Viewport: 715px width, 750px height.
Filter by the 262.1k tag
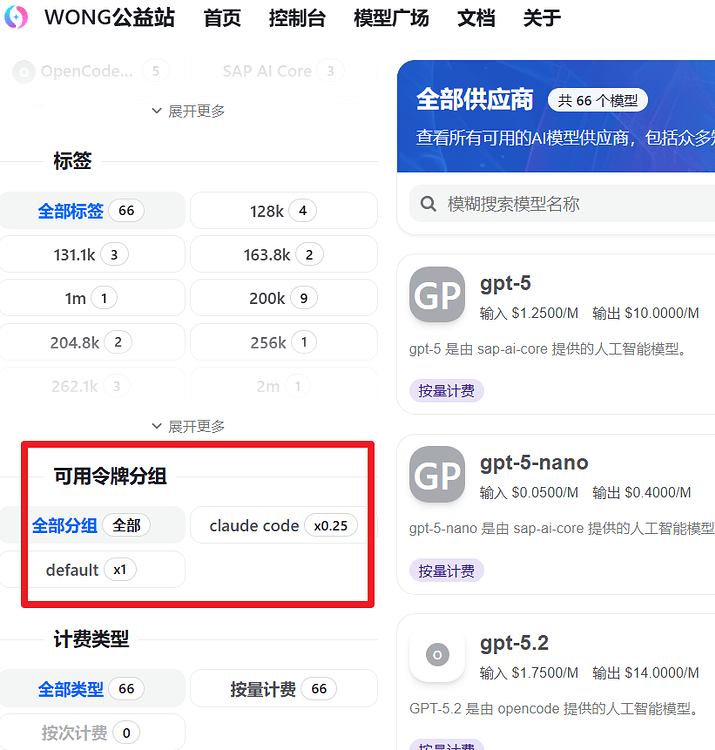click(x=92, y=386)
